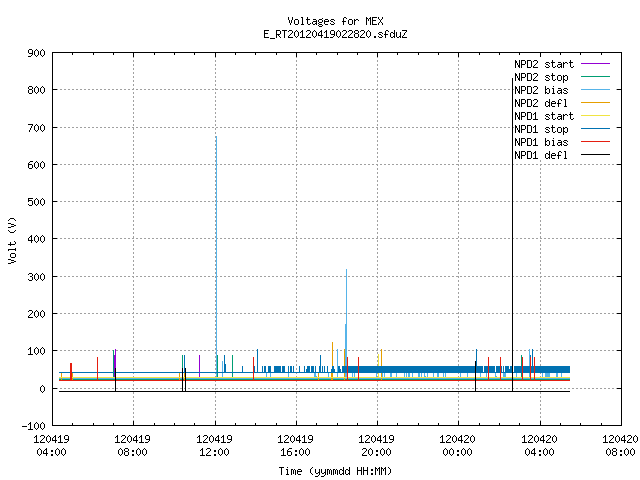This screenshot has height=480, width=640.
Task: Click the 'NPD1 stop' legend label
Action: point(541,129)
